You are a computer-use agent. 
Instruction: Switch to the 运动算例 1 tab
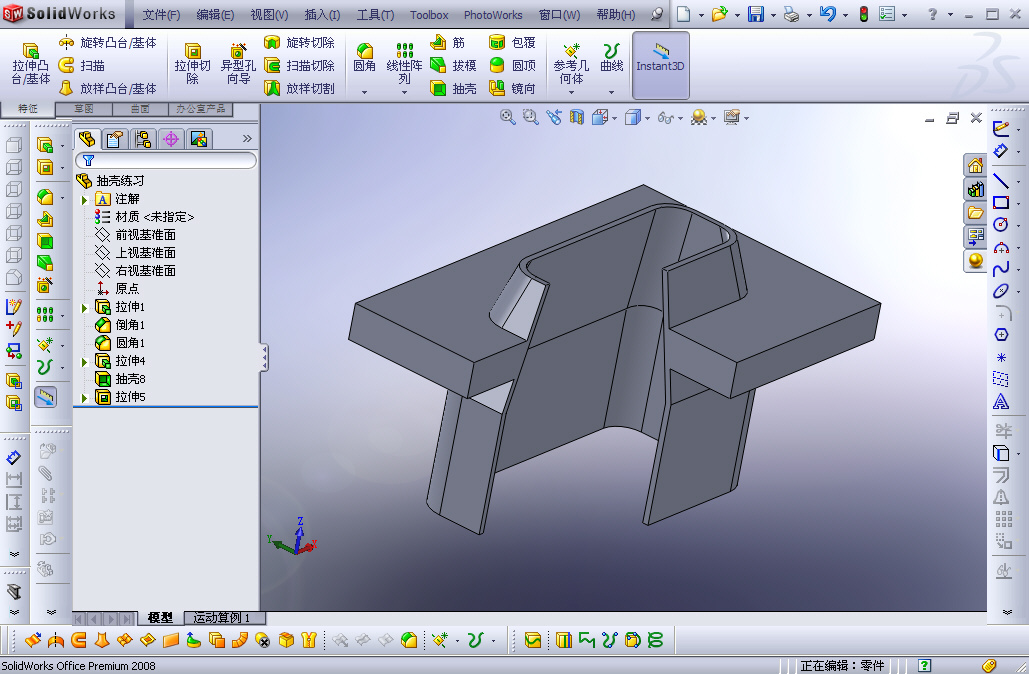[x=222, y=618]
